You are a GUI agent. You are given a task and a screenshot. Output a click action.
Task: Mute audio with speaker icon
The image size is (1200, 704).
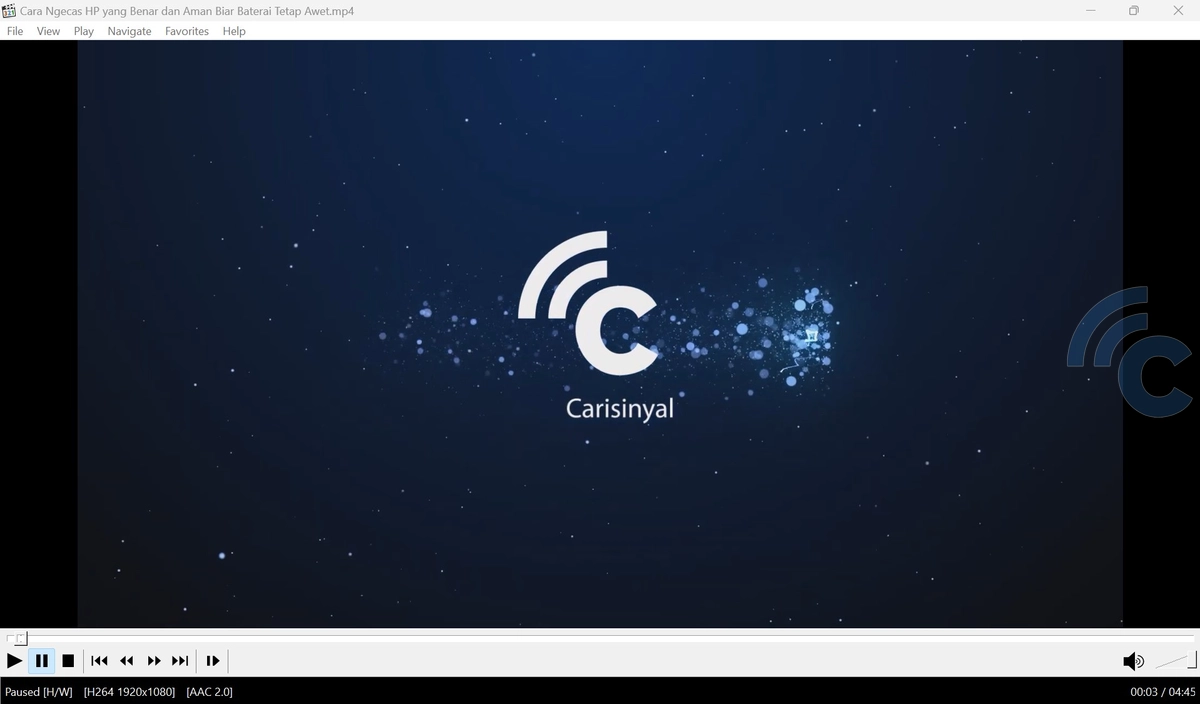coord(1133,661)
